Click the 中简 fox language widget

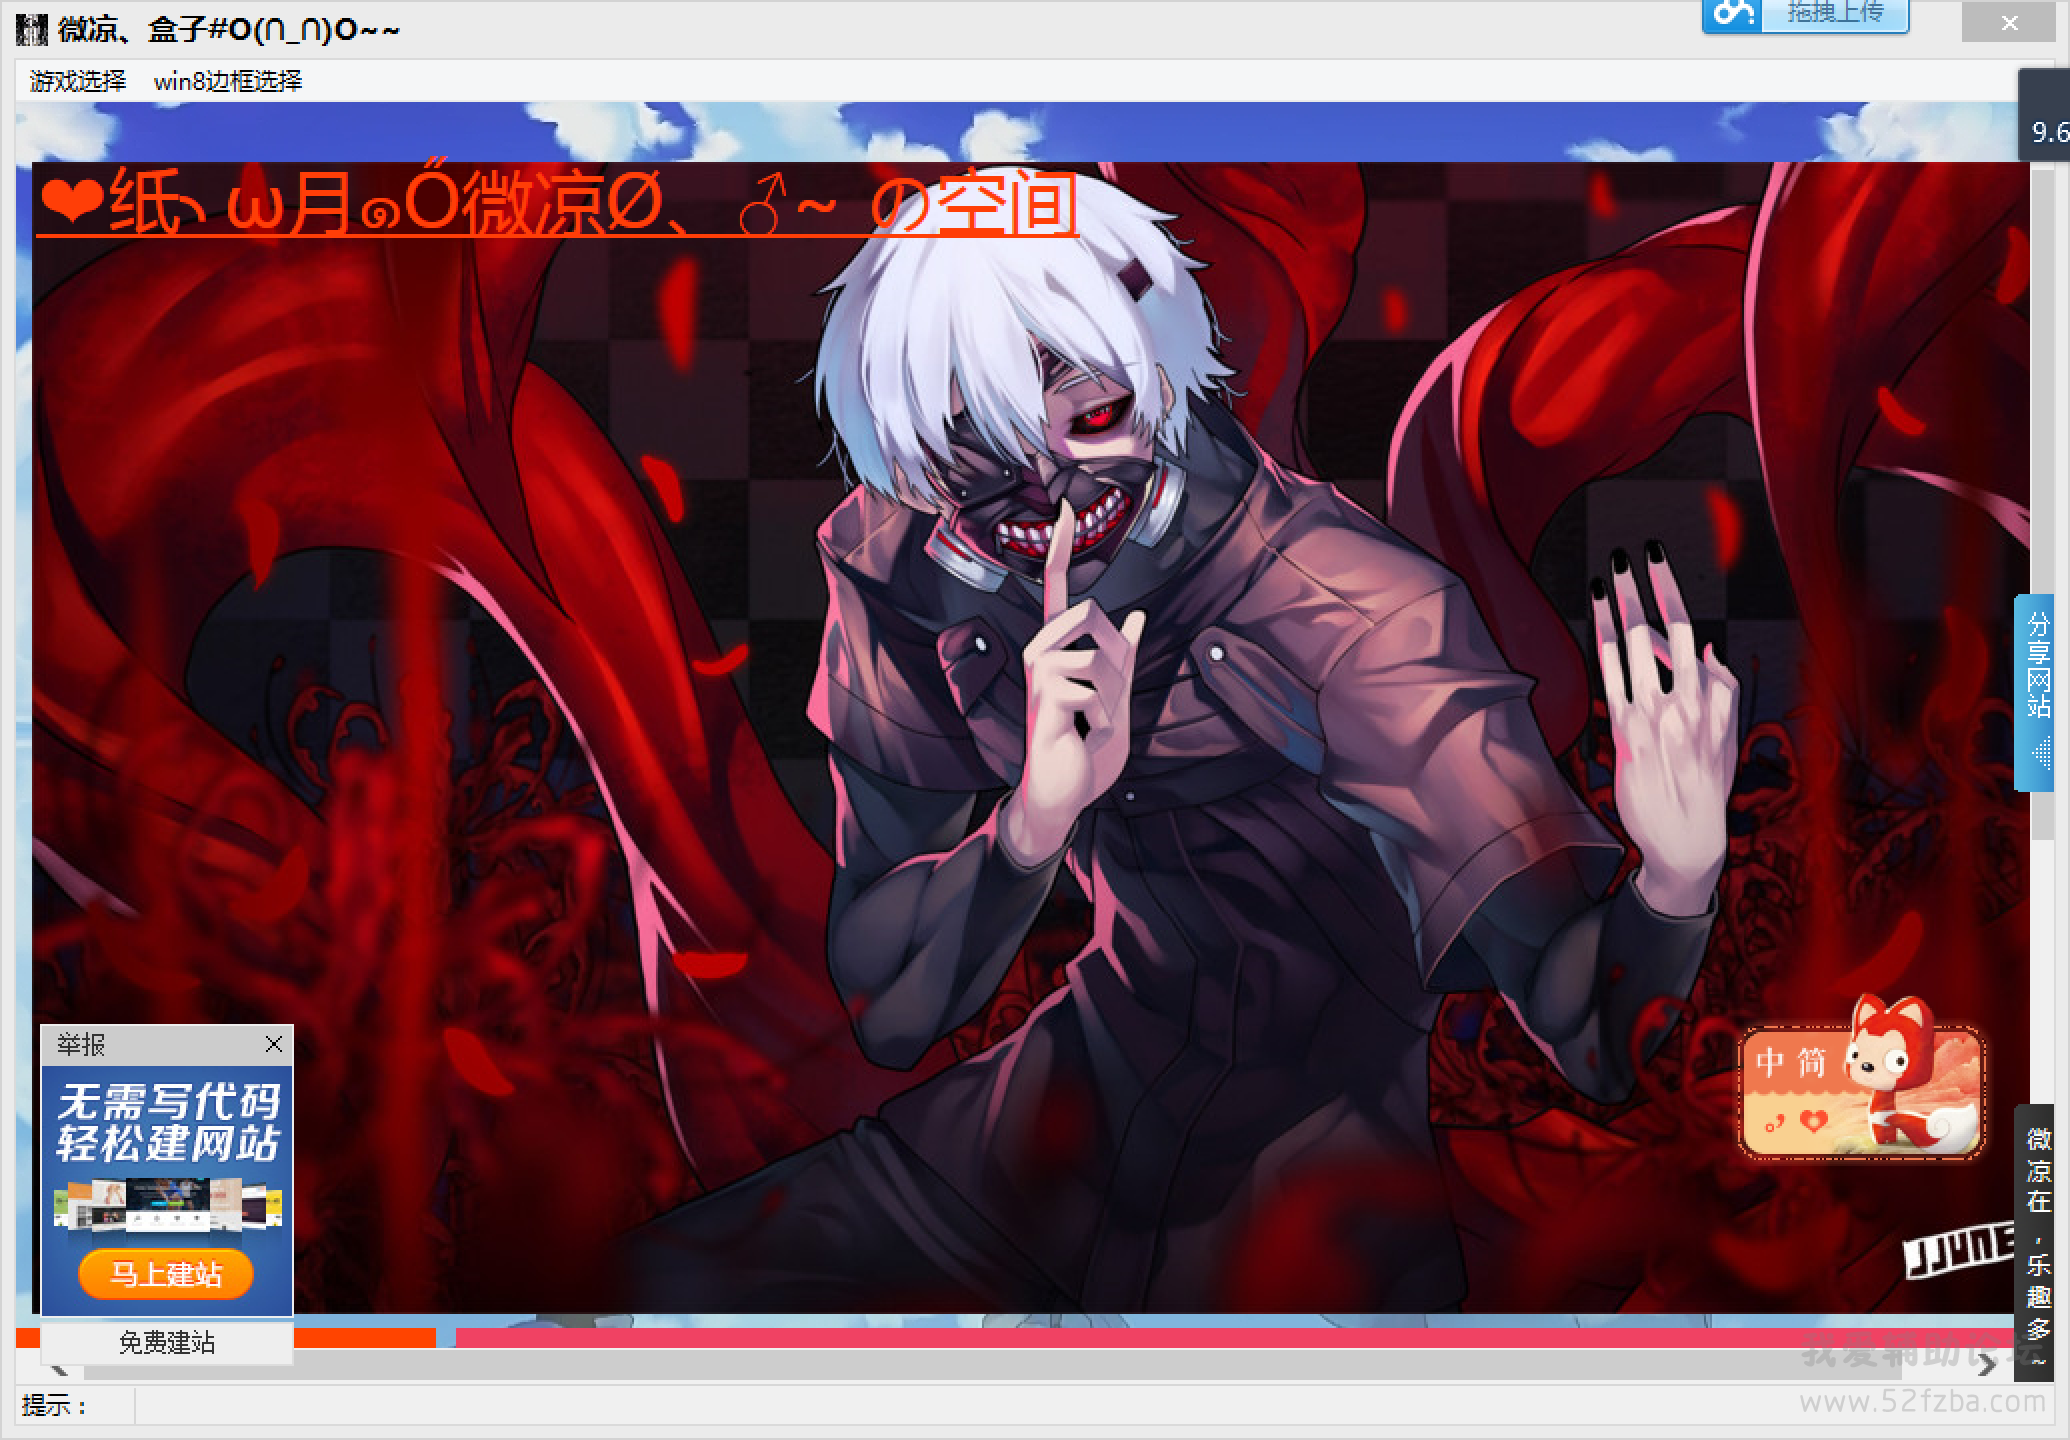click(1862, 1078)
